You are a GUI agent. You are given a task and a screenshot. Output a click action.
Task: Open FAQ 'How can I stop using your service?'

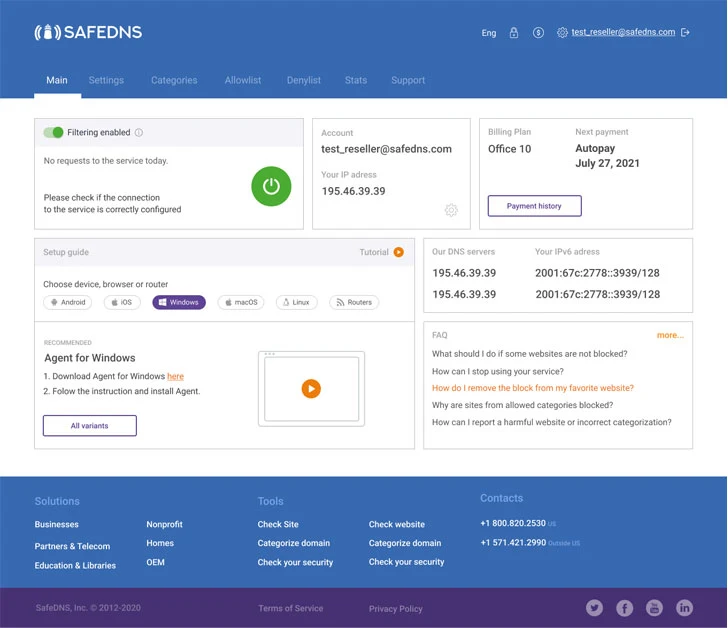[498, 371]
